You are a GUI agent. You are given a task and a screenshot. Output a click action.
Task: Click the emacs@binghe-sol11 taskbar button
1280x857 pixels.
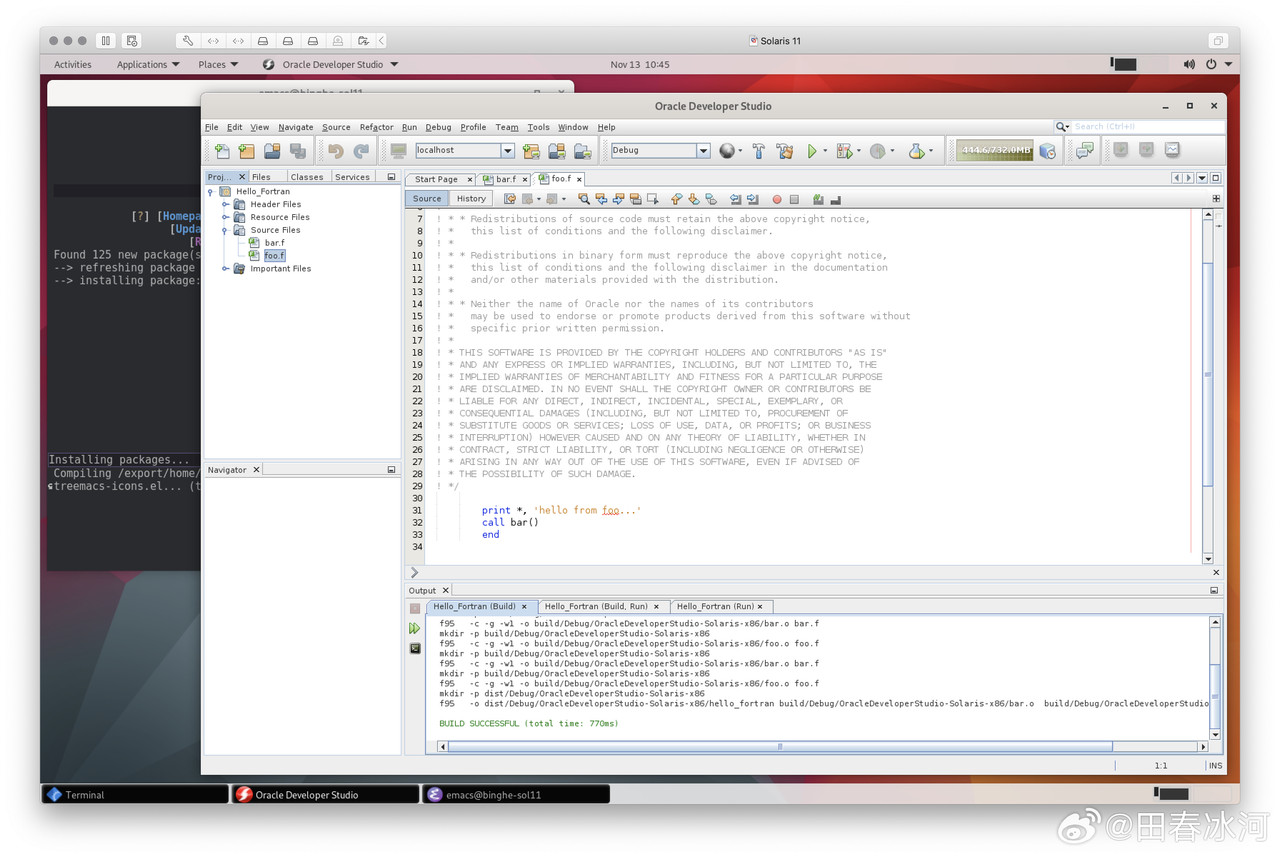click(x=516, y=794)
